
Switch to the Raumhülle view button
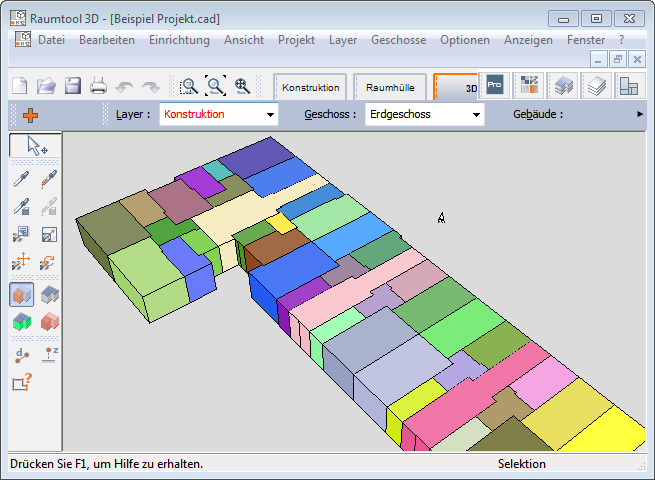(x=390, y=87)
